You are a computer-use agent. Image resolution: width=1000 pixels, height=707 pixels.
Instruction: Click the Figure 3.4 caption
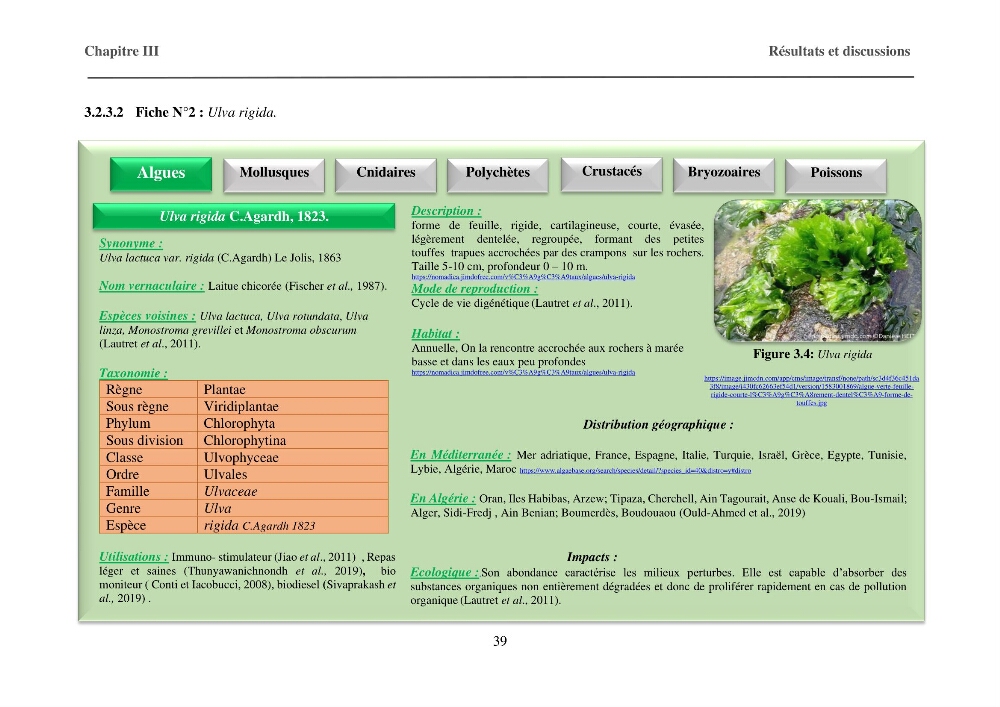[812, 354]
